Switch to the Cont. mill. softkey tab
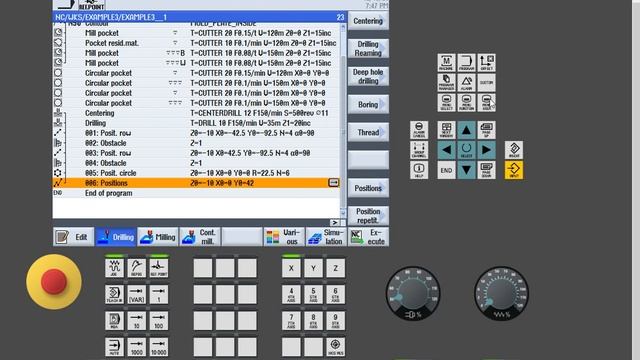 pyautogui.click(x=200, y=237)
